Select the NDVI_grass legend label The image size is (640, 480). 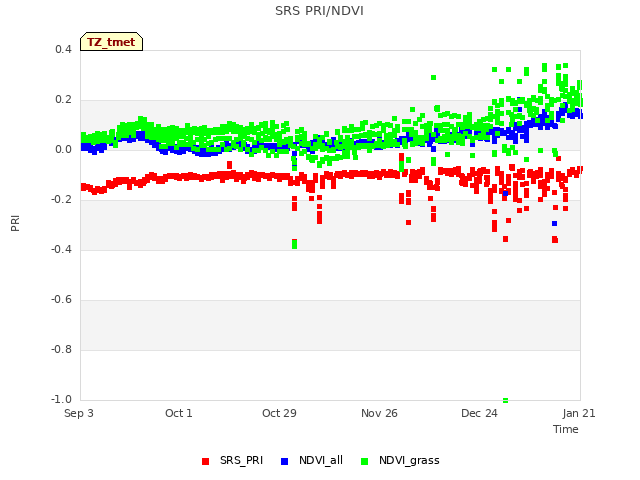coord(409,460)
